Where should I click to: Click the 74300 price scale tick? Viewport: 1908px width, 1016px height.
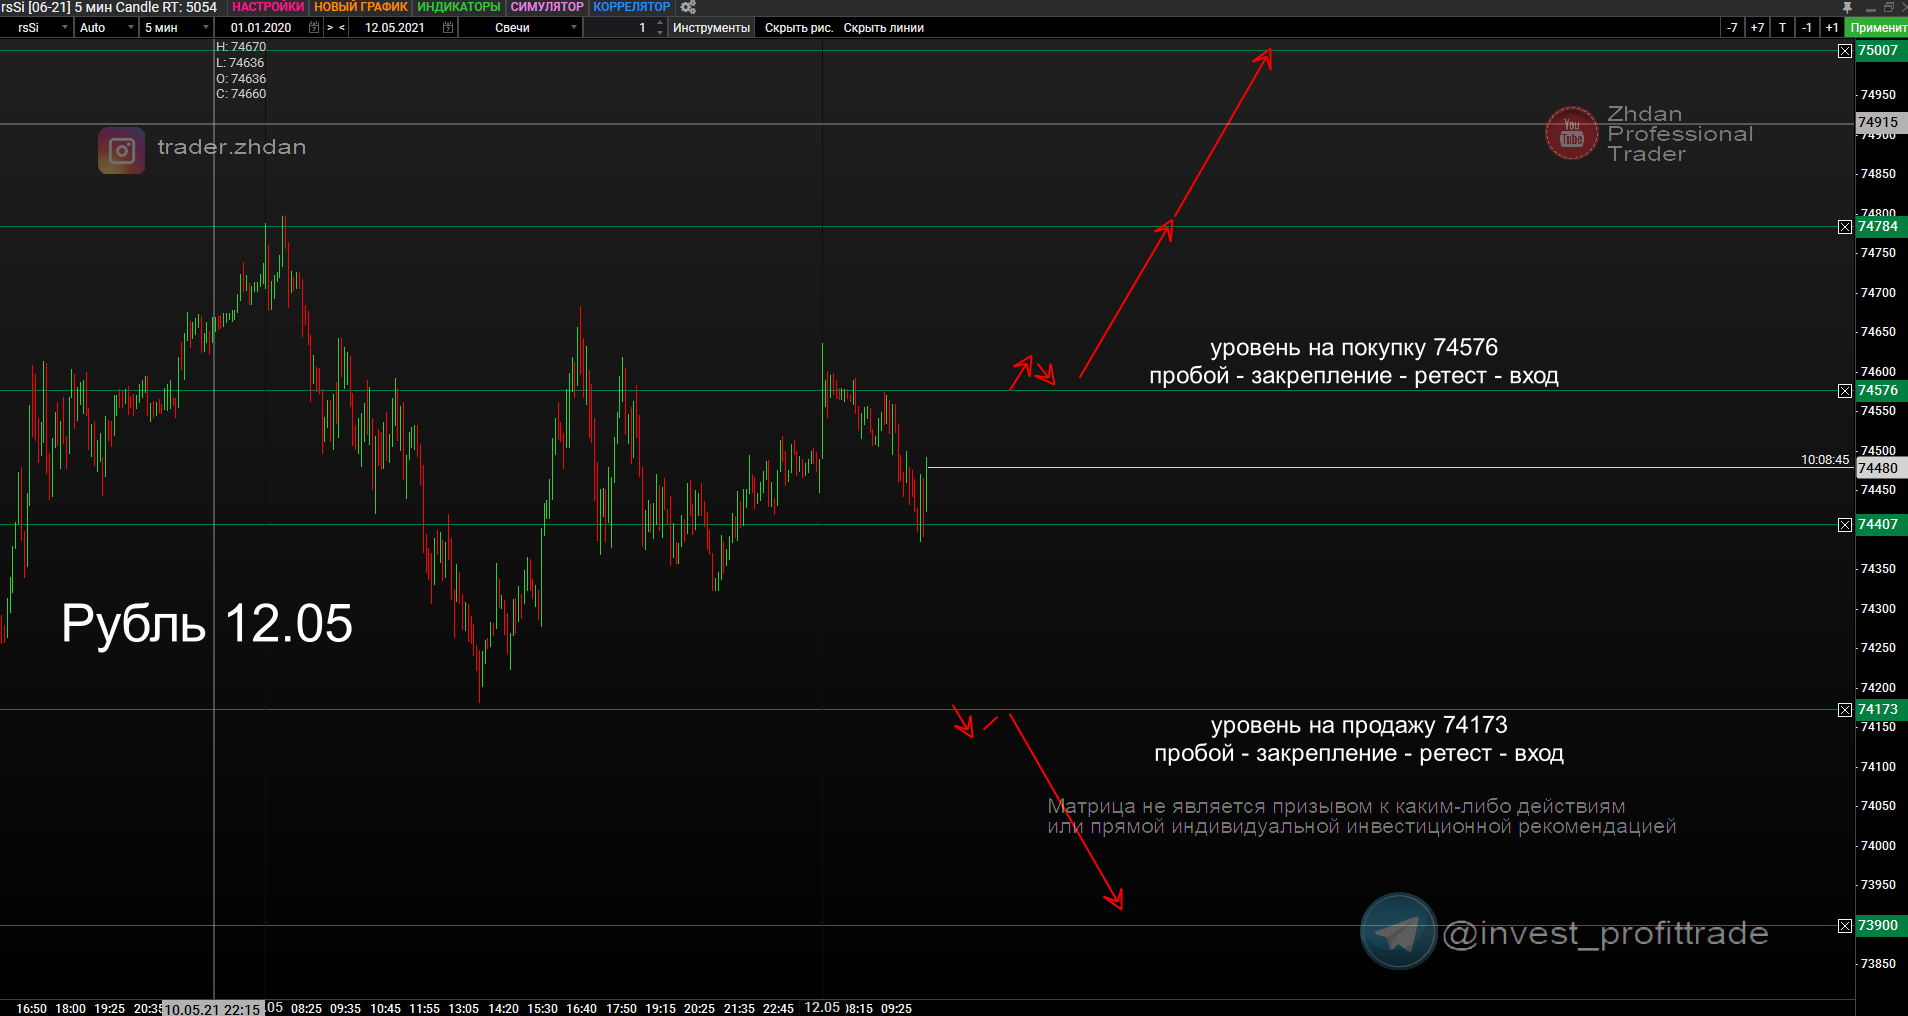pos(1878,609)
